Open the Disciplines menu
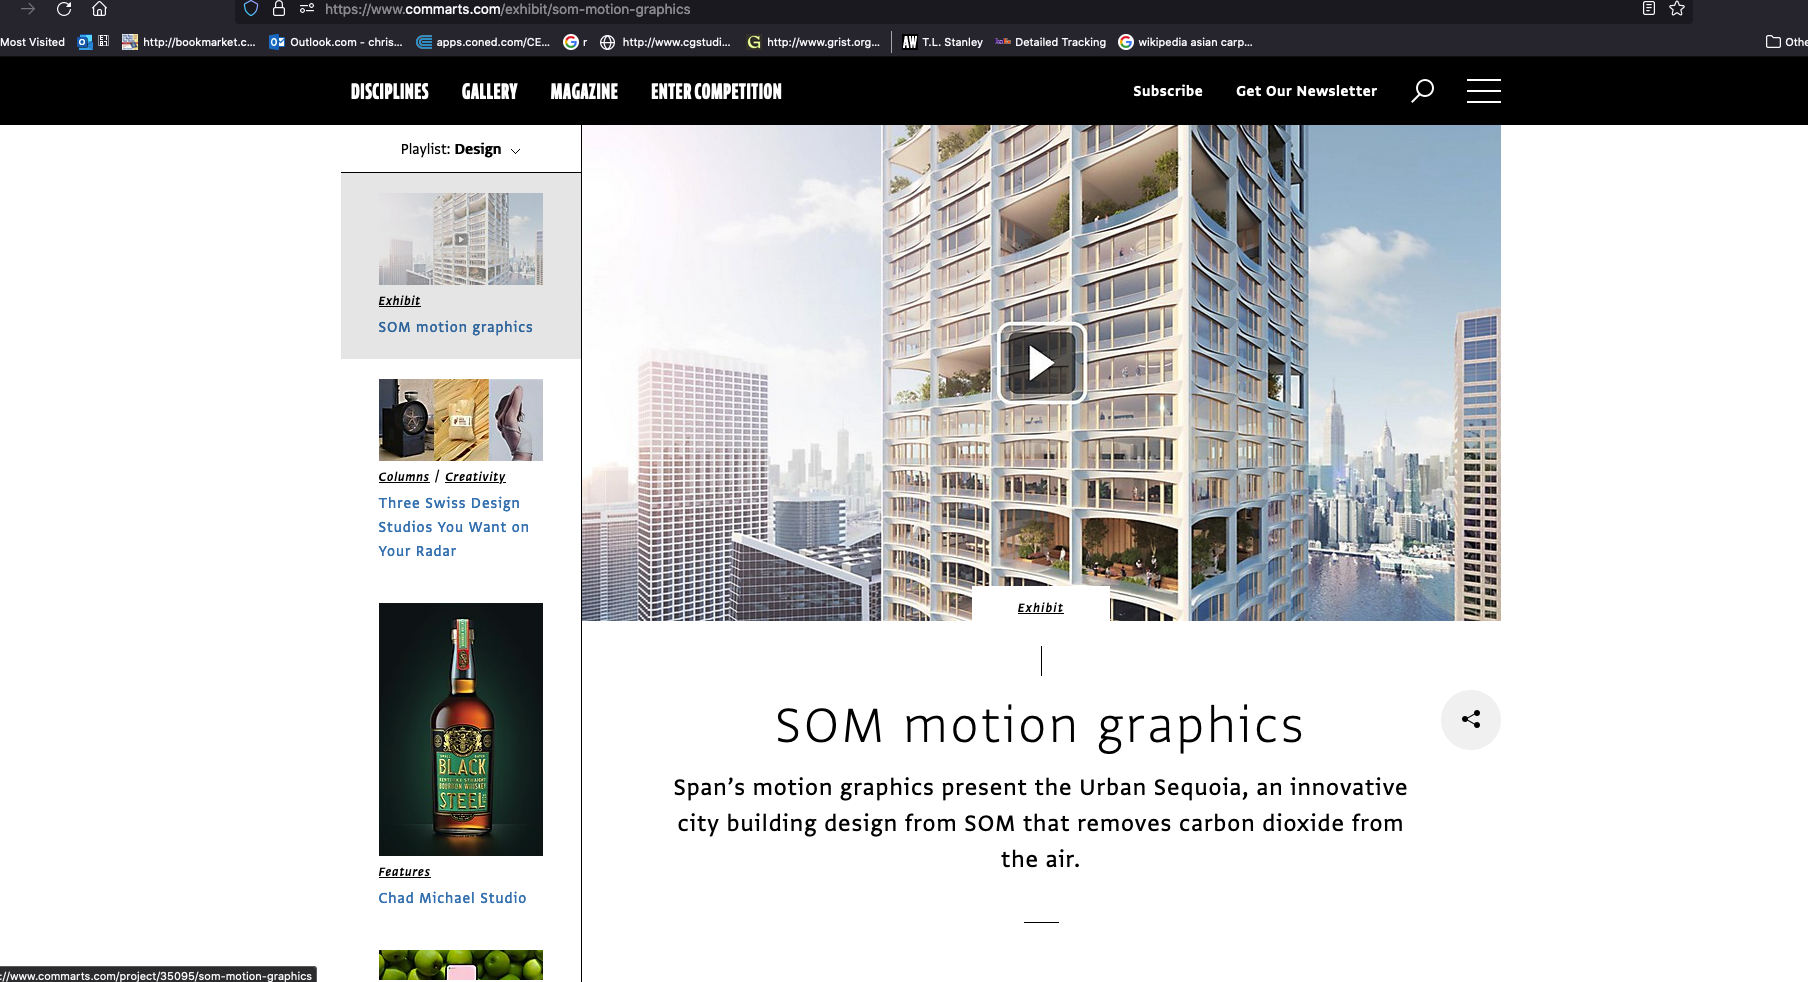This screenshot has width=1808, height=982. tap(390, 91)
